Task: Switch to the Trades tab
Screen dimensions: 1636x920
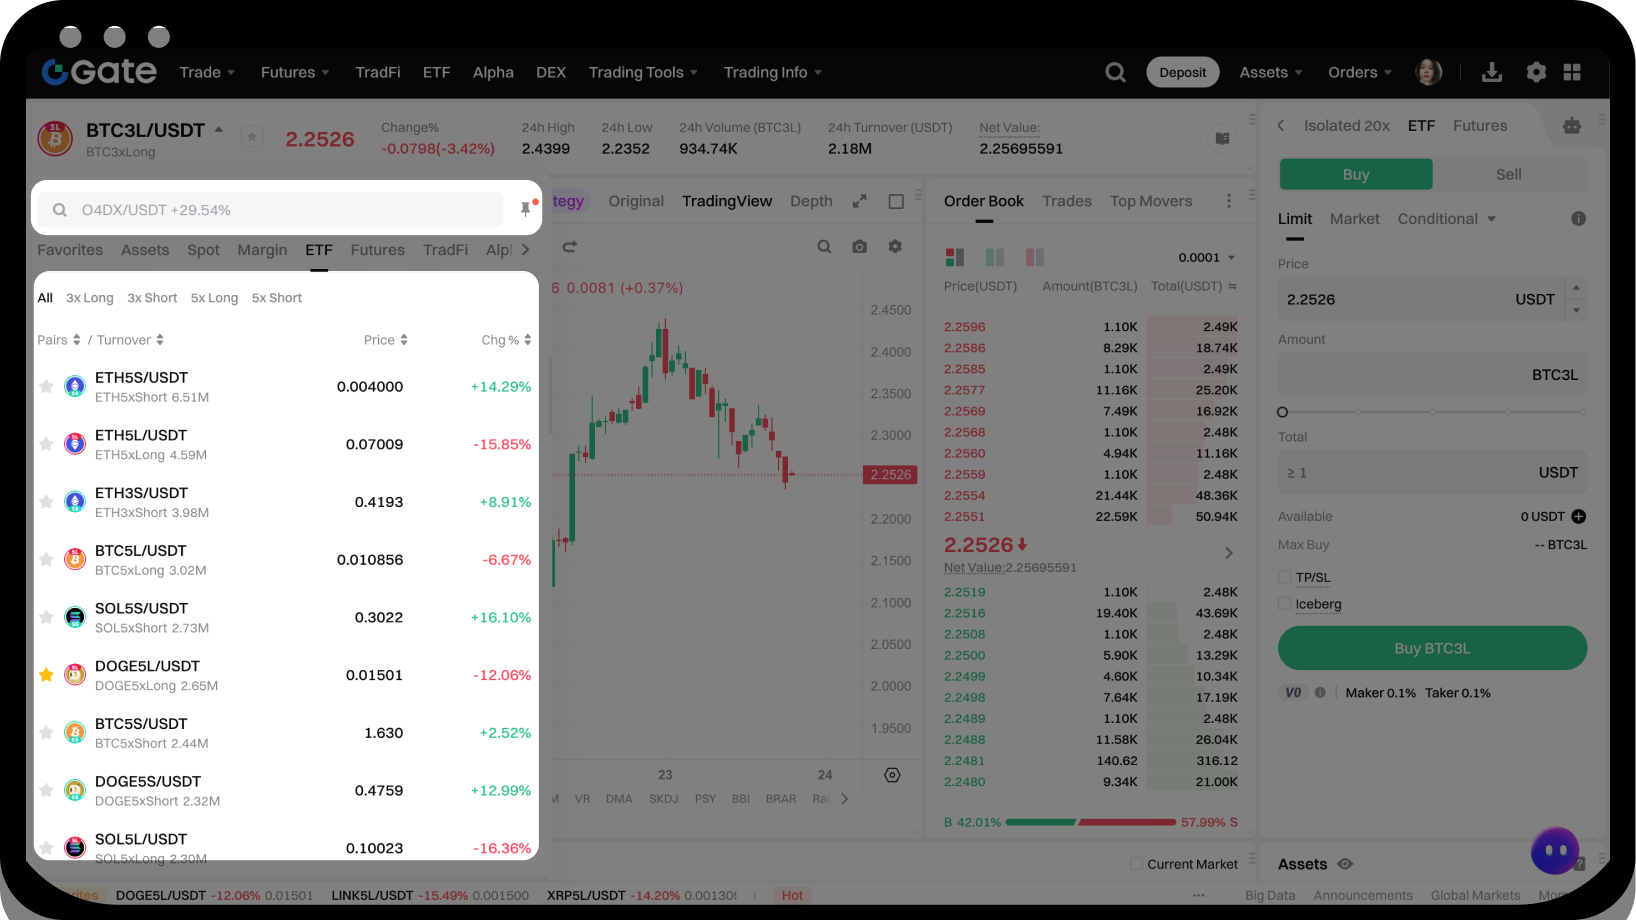Action: (1066, 201)
